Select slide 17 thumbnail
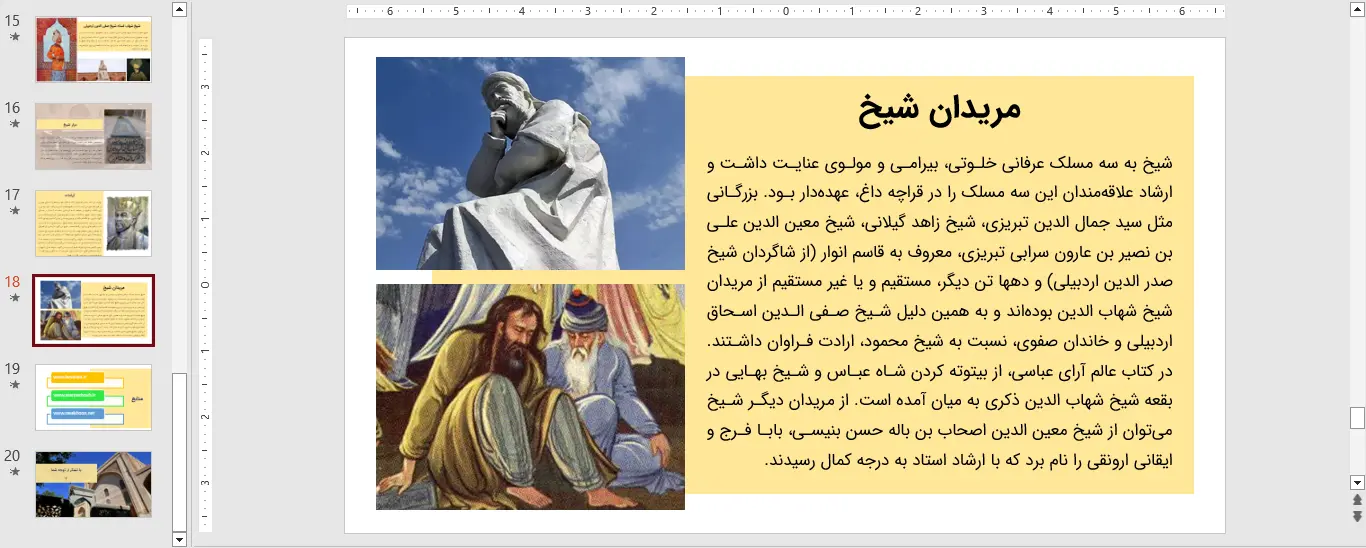 tap(93, 223)
